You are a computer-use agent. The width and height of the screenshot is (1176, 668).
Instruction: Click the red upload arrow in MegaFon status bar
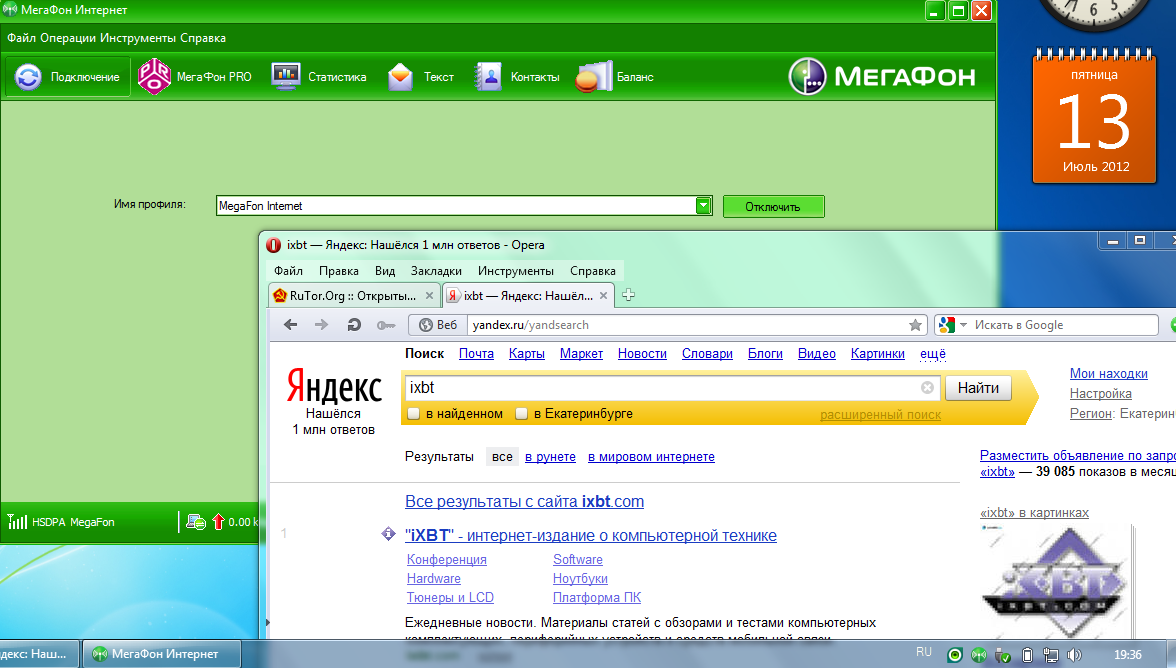pyautogui.click(x=218, y=522)
